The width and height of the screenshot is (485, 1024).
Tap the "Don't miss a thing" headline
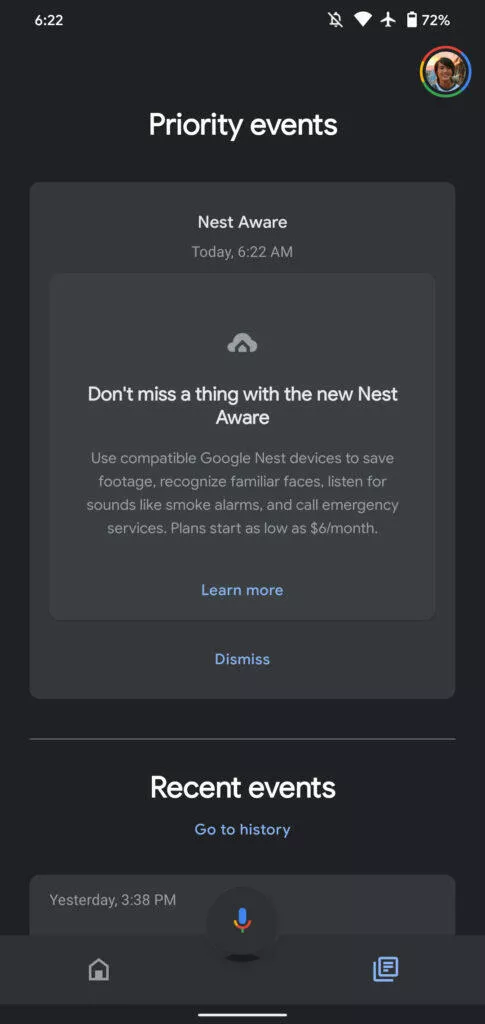242,405
